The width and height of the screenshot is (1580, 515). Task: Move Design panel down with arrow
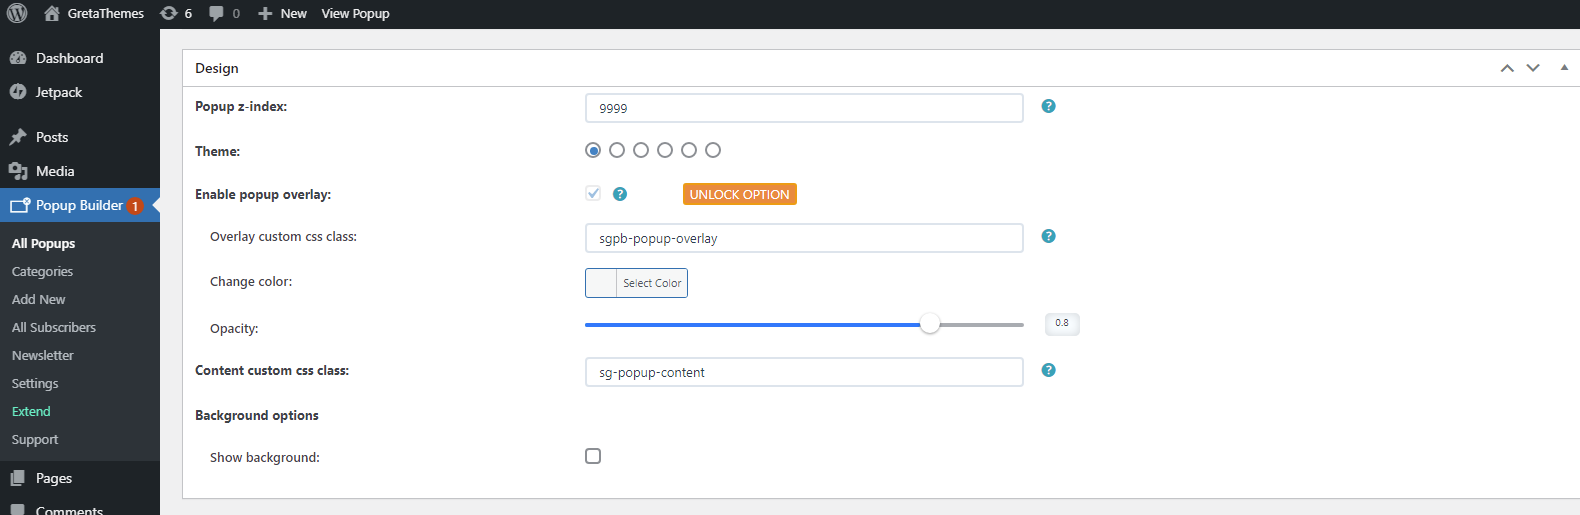[1533, 68]
